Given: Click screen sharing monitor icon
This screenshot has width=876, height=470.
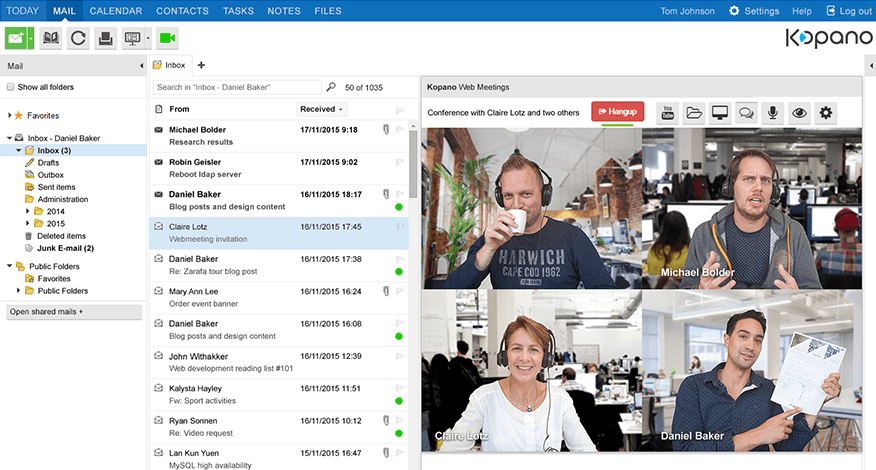Looking at the screenshot, I should [720, 112].
